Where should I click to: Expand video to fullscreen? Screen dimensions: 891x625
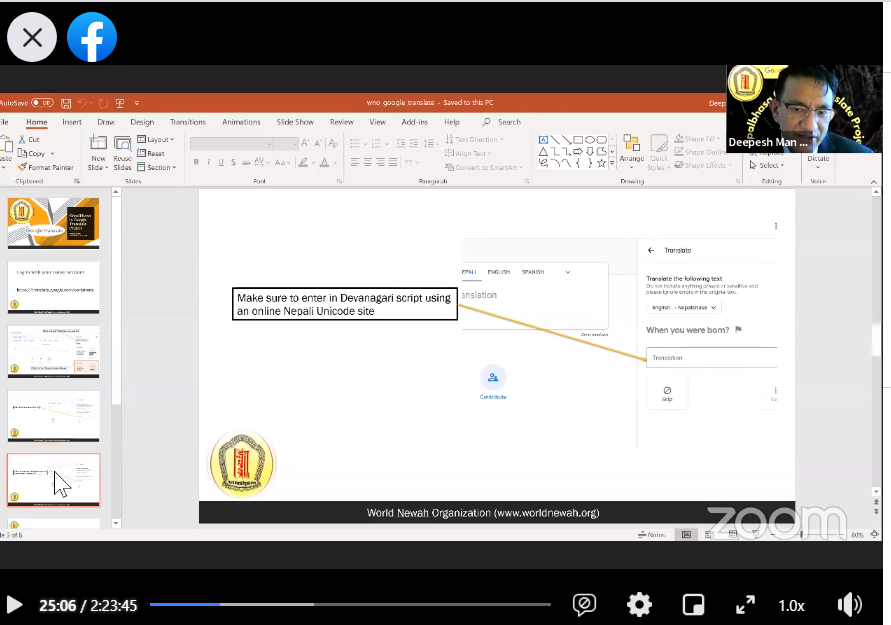tap(745, 605)
